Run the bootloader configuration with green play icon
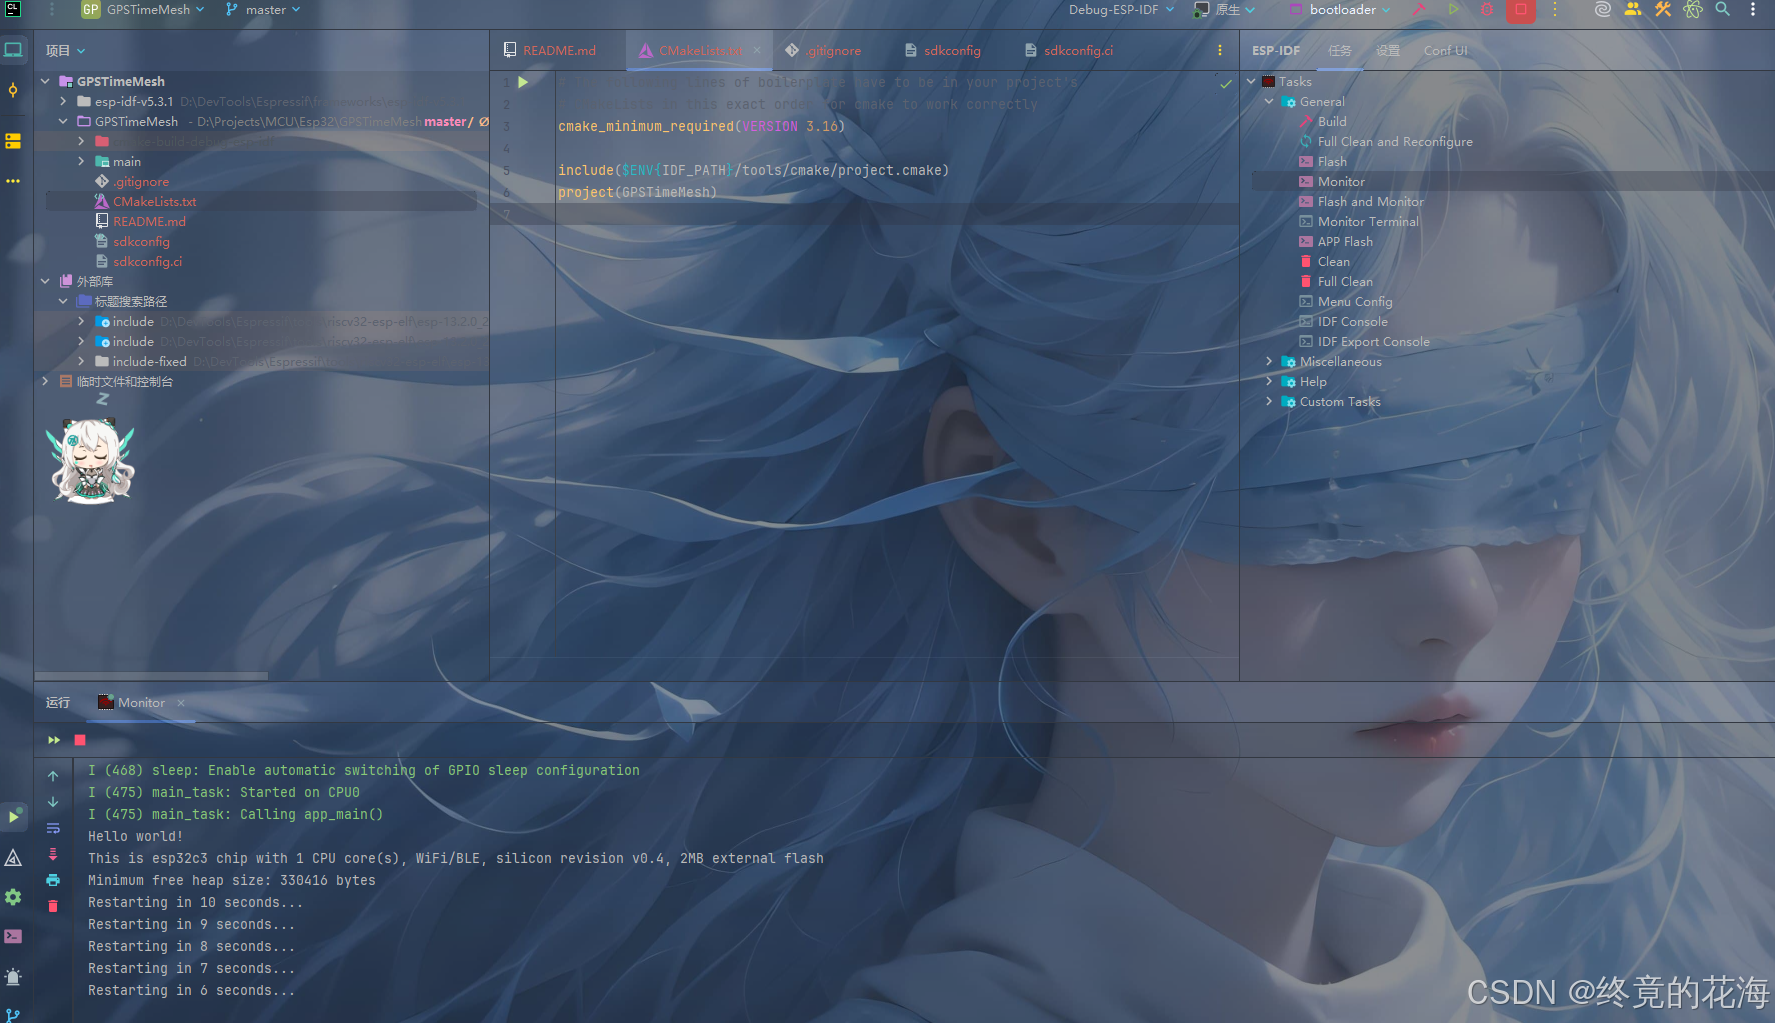The width and height of the screenshot is (1775, 1023). pyautogui.click(x=1453, y=10)
